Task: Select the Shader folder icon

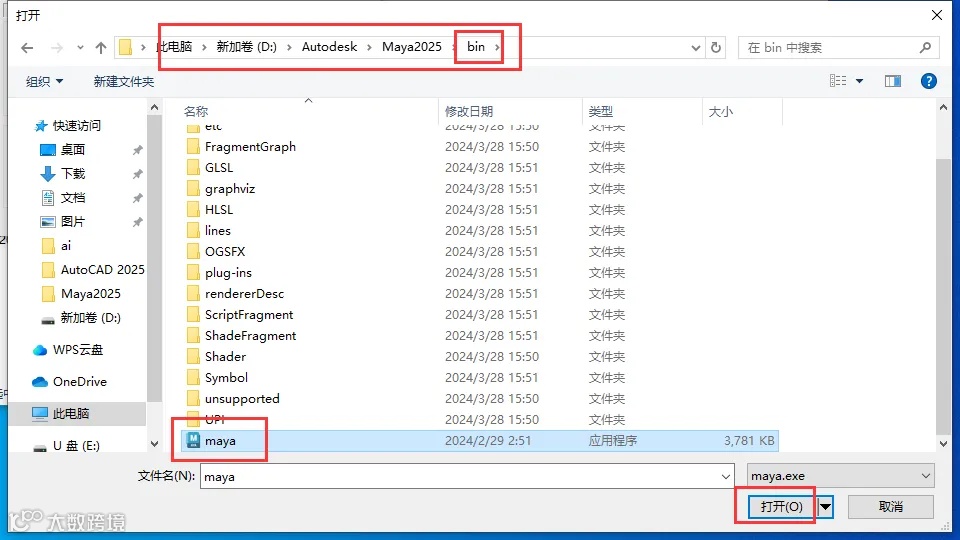Action: pyautogui.click(x=193, y=356)
